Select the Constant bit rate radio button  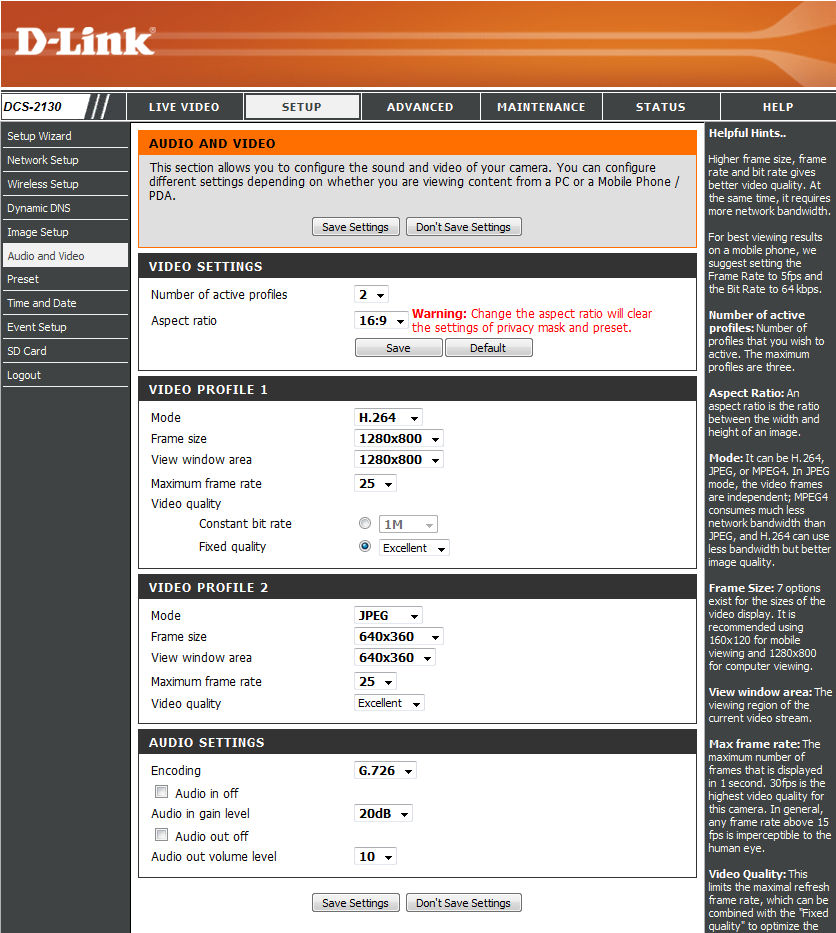click(x=365, y=524)
